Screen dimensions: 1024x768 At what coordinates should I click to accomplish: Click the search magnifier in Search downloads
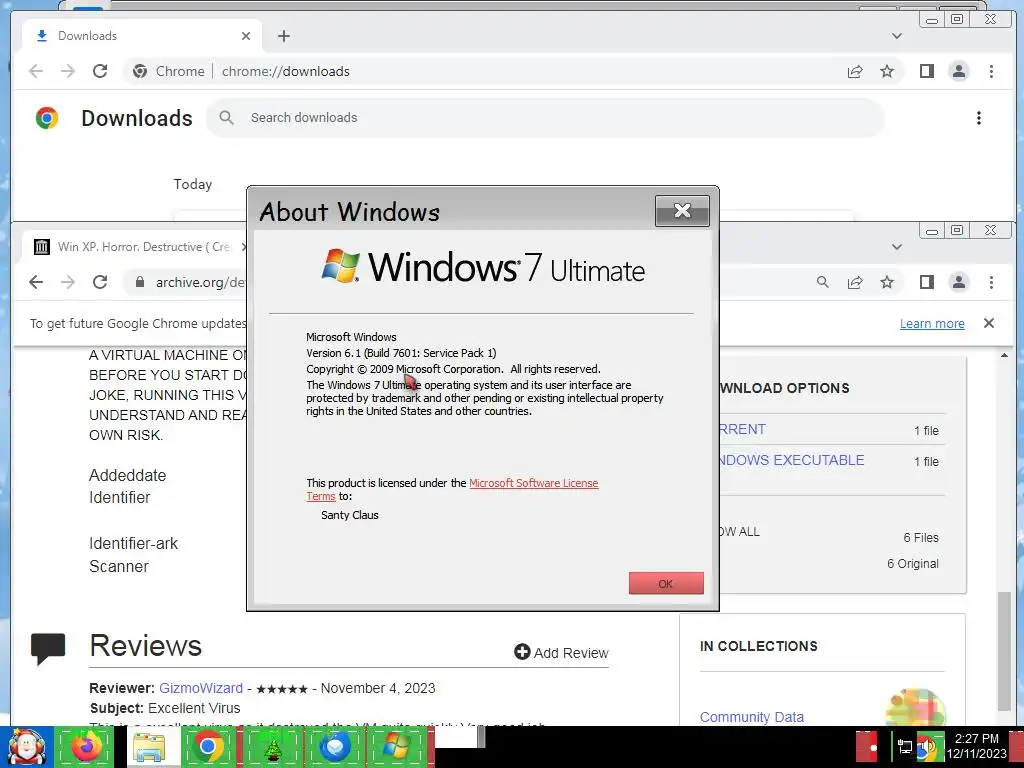(227, 118)
